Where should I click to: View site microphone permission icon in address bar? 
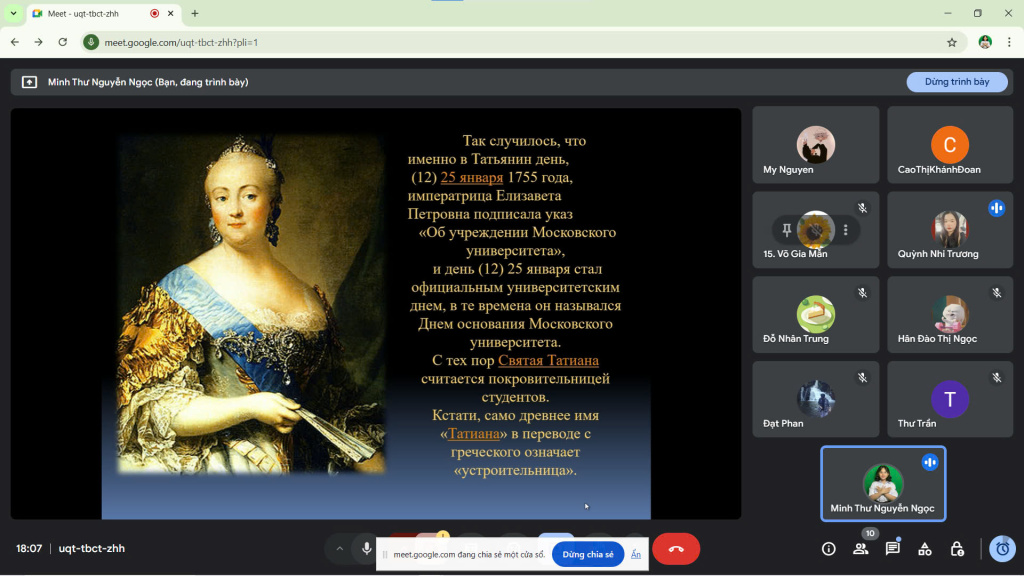[91, 42]
